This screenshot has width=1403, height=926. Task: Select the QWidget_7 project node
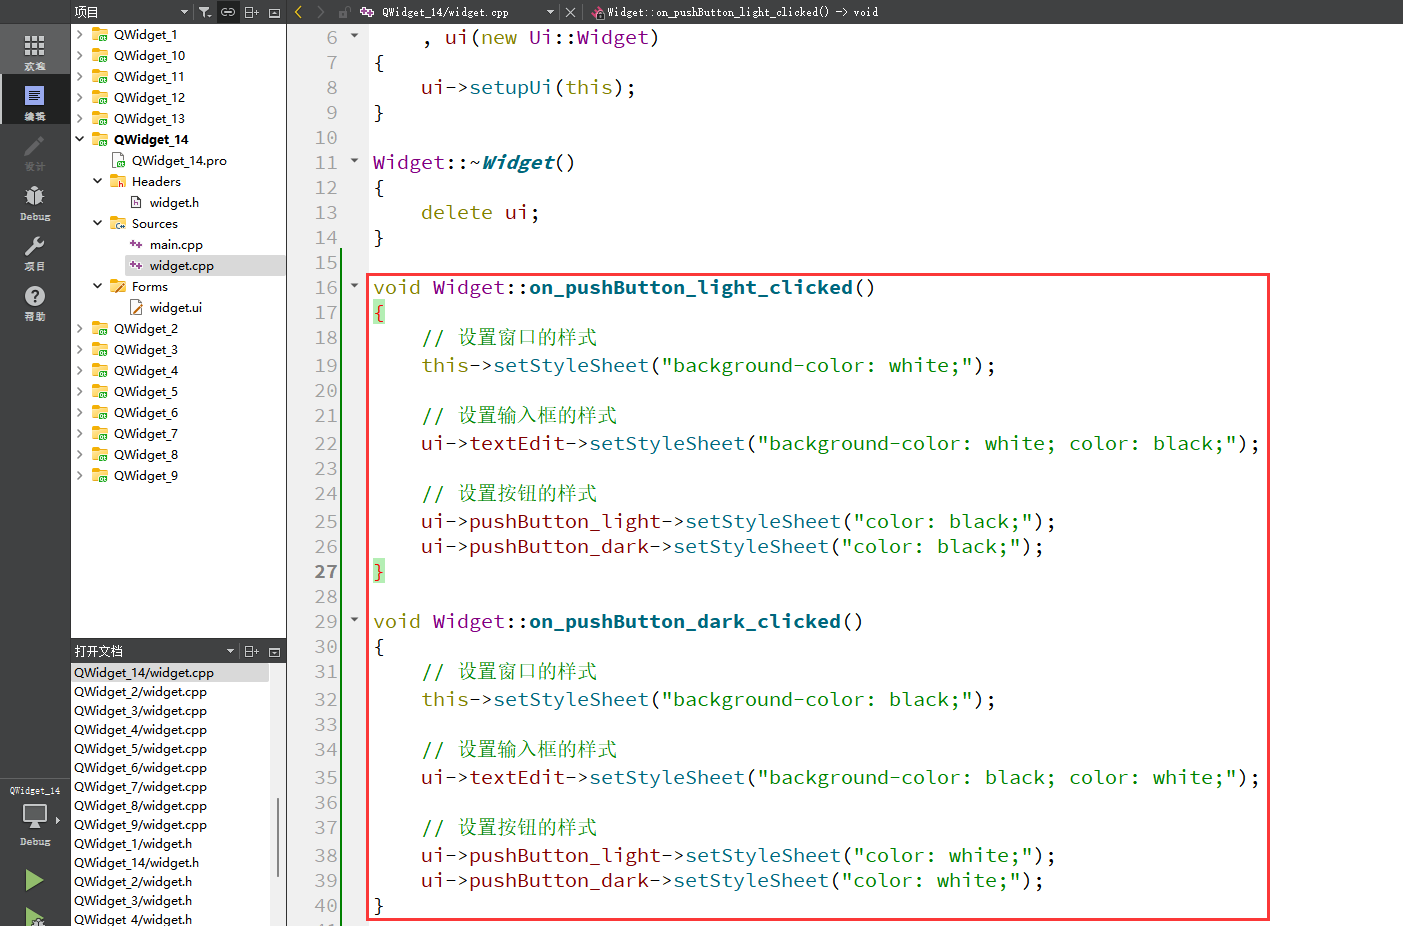click(145, 433)
